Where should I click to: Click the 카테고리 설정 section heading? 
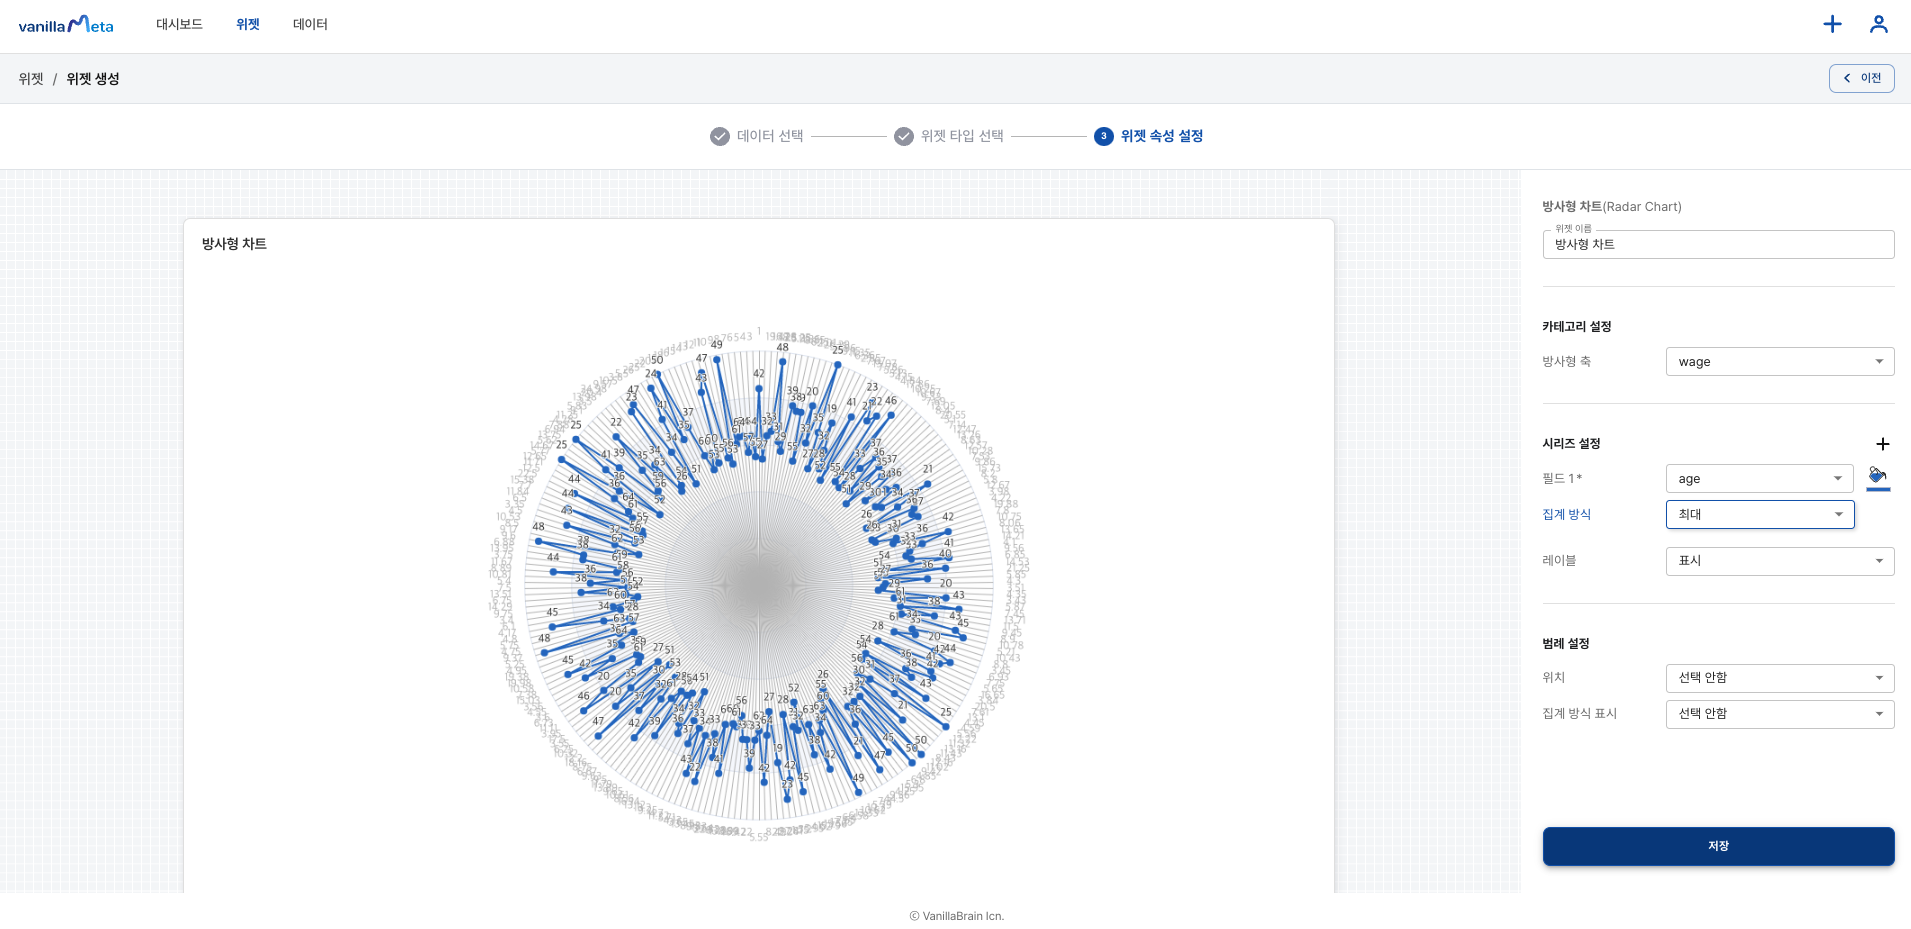pos(1576,327)
